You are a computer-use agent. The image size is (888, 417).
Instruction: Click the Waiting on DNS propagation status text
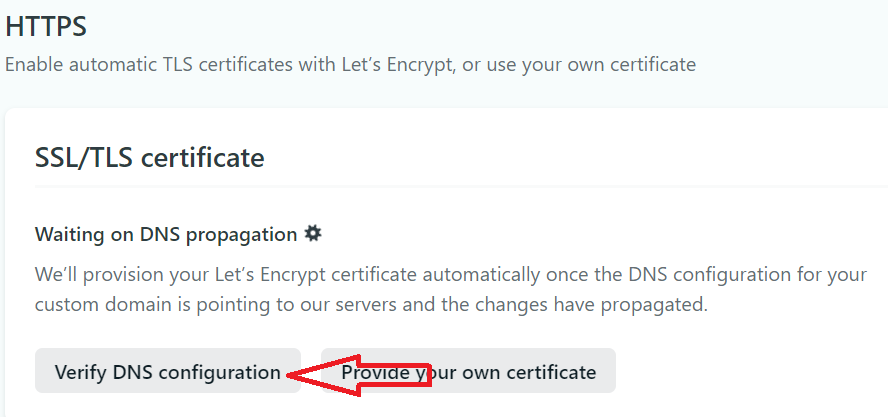click(166, 235)
